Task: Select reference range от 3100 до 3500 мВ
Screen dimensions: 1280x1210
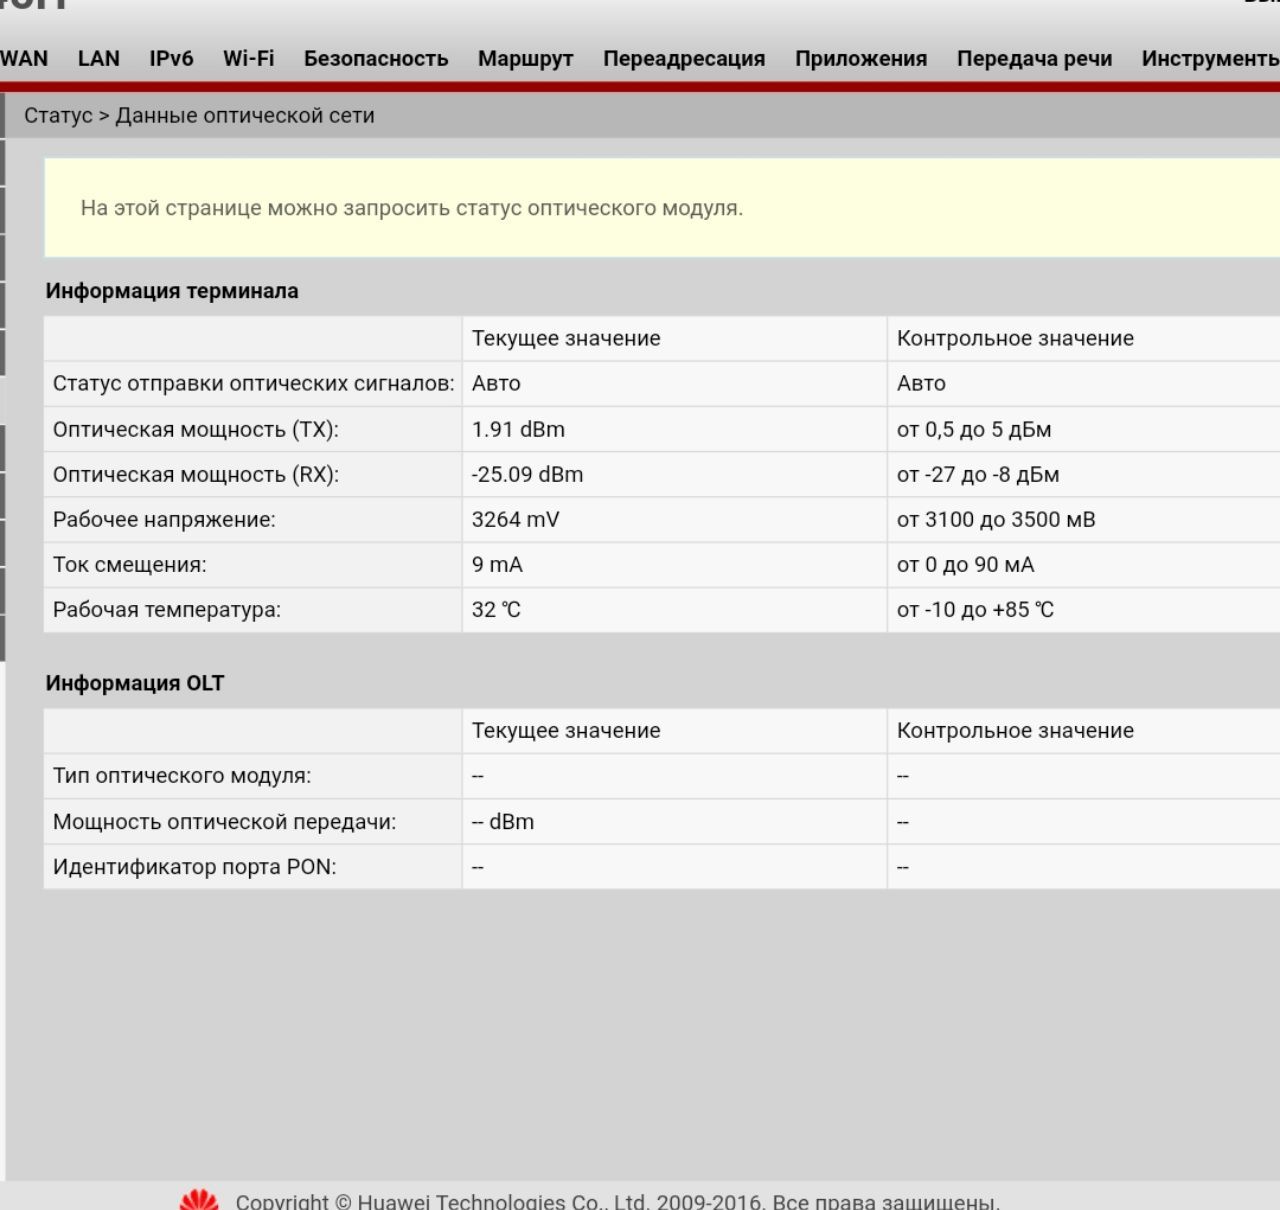Action: (996, 519)
